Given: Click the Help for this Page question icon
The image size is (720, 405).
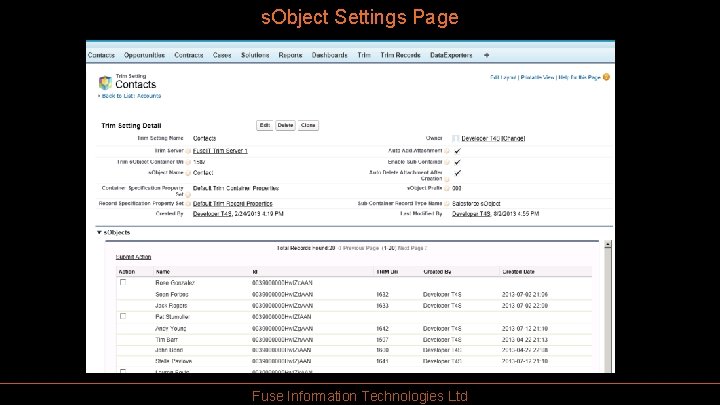Looking at the screenshot, I should (x=606, y=77).
